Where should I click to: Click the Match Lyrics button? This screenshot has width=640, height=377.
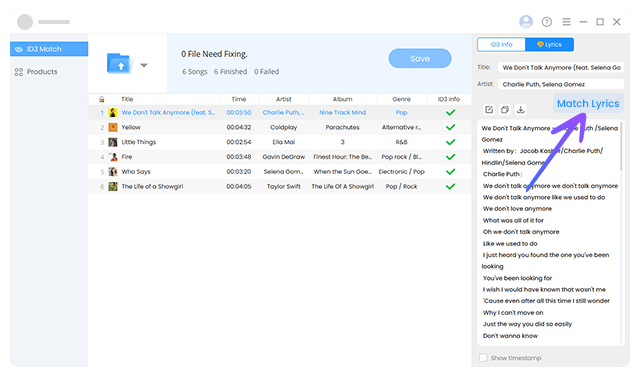588,104
